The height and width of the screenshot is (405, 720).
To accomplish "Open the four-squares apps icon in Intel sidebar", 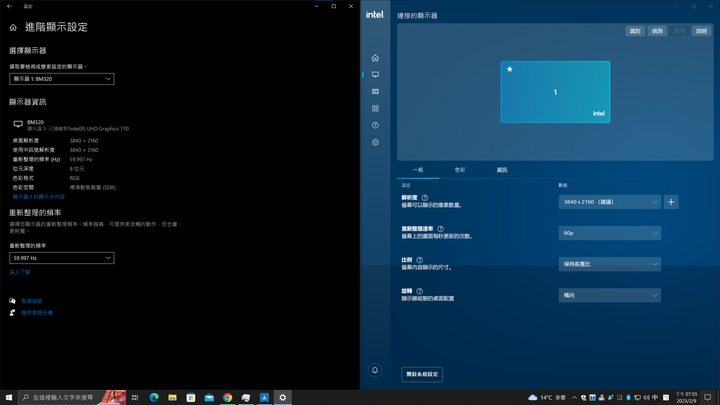I will [375, 108].
